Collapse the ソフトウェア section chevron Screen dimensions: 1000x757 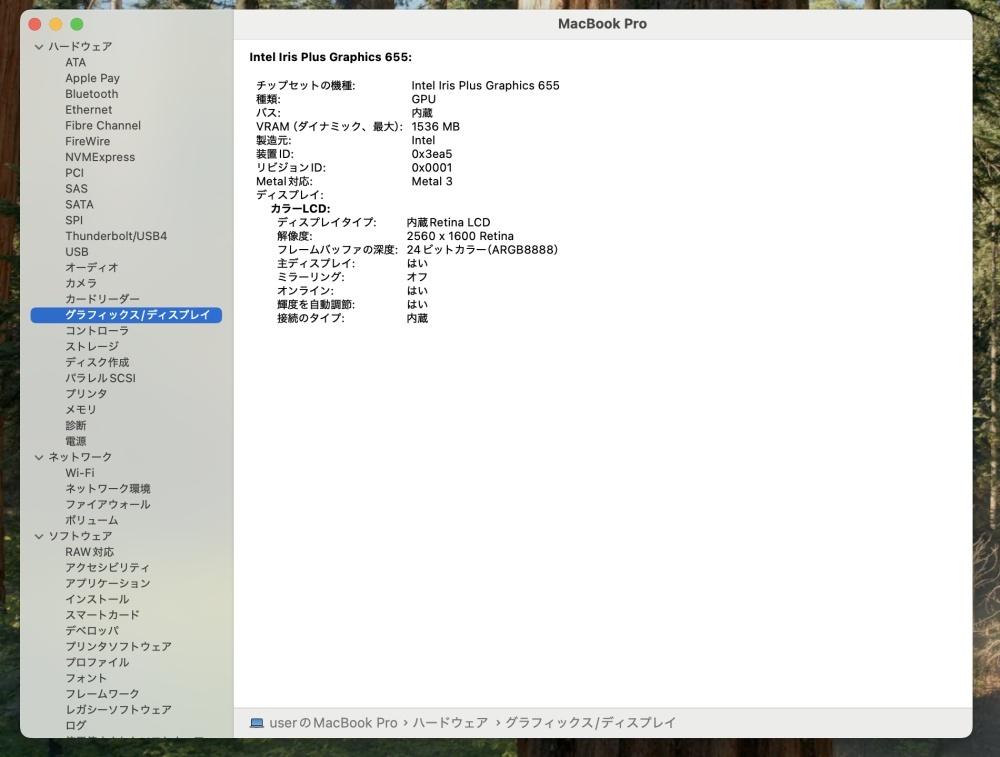pos(39,536)
